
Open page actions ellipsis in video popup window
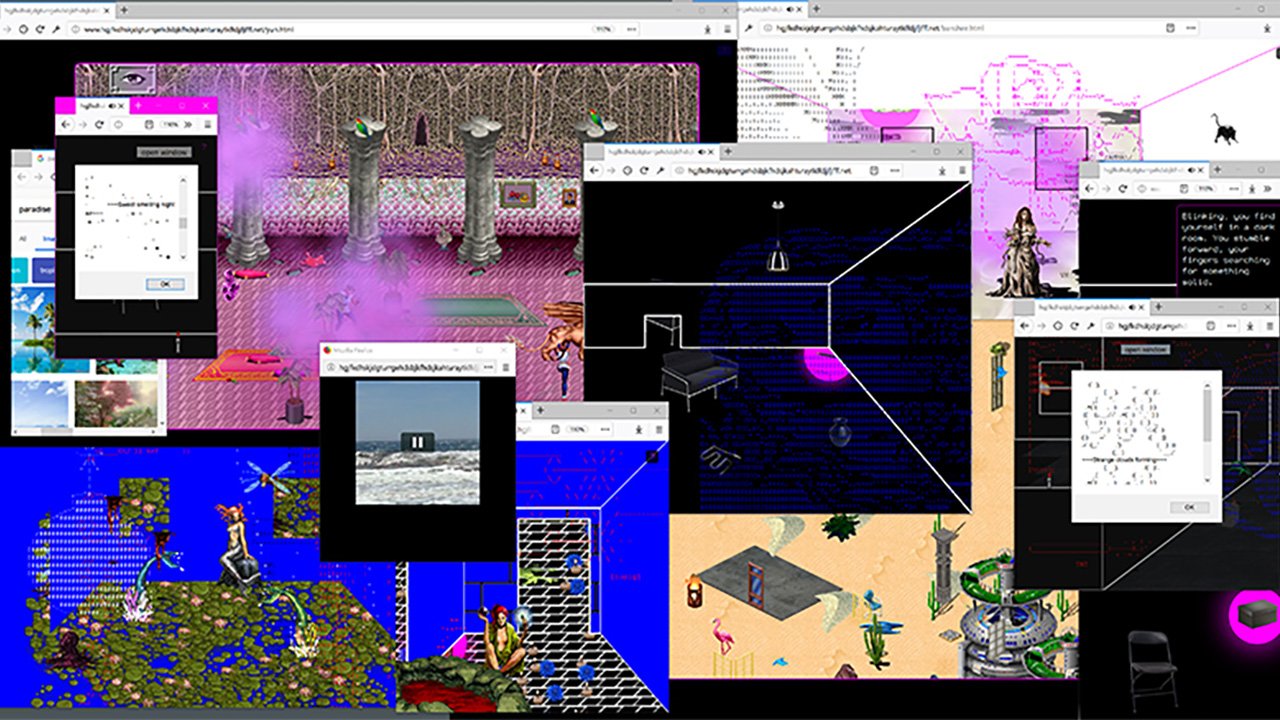click(x=489, y=368)
